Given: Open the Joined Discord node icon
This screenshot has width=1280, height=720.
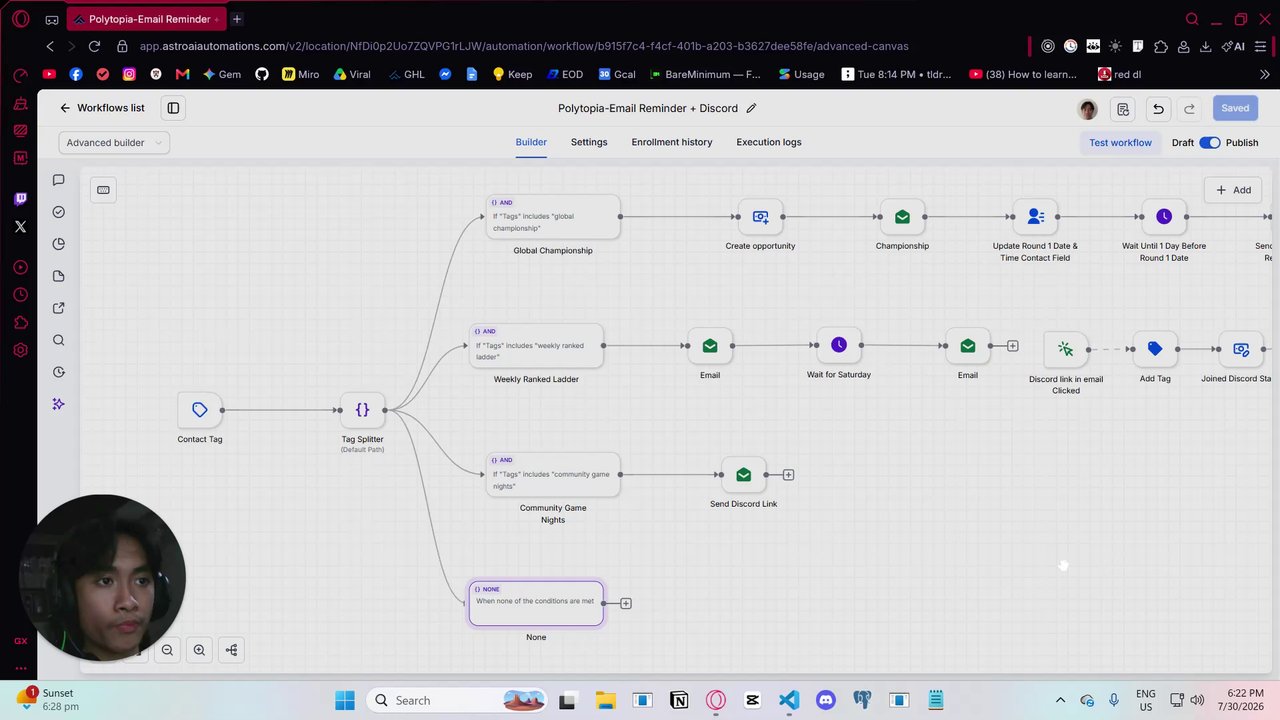Looking at the screenshot, I should pos(1241,349).
